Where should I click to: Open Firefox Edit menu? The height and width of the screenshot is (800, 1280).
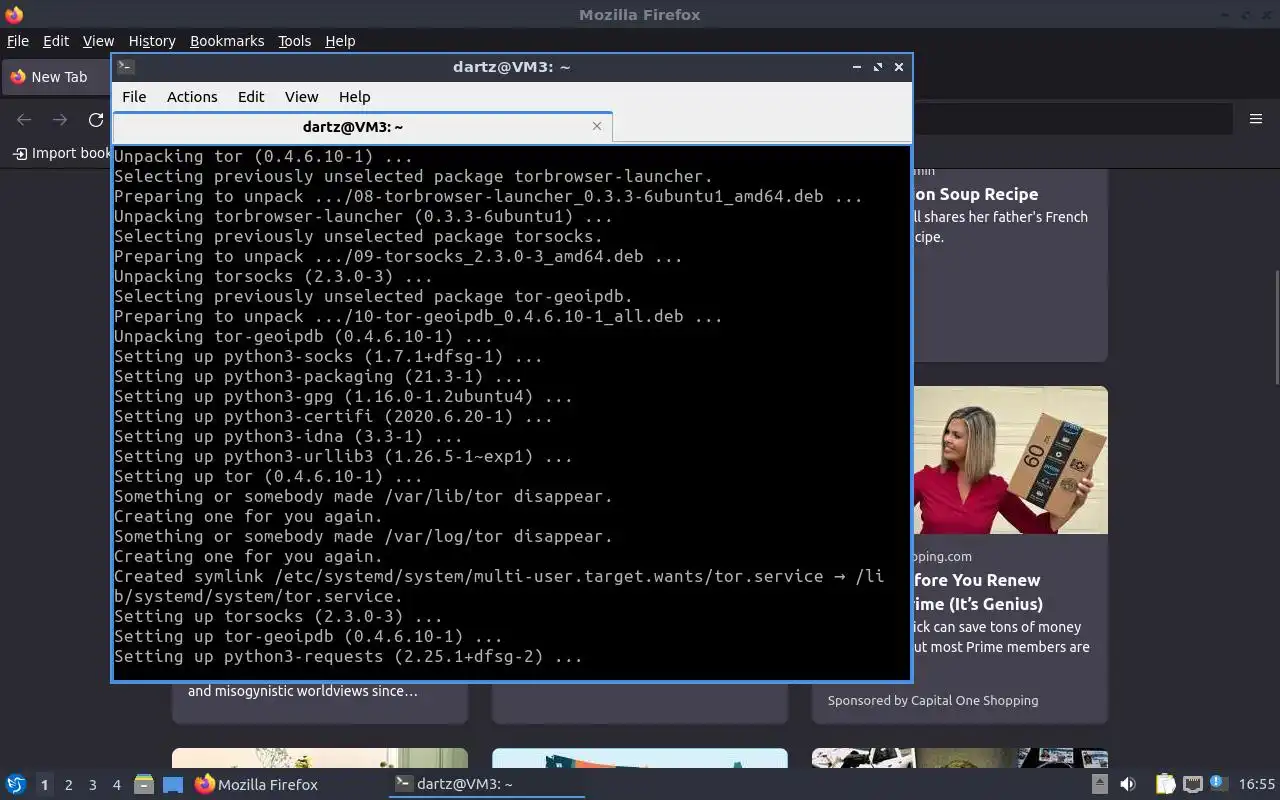(56, 41)
